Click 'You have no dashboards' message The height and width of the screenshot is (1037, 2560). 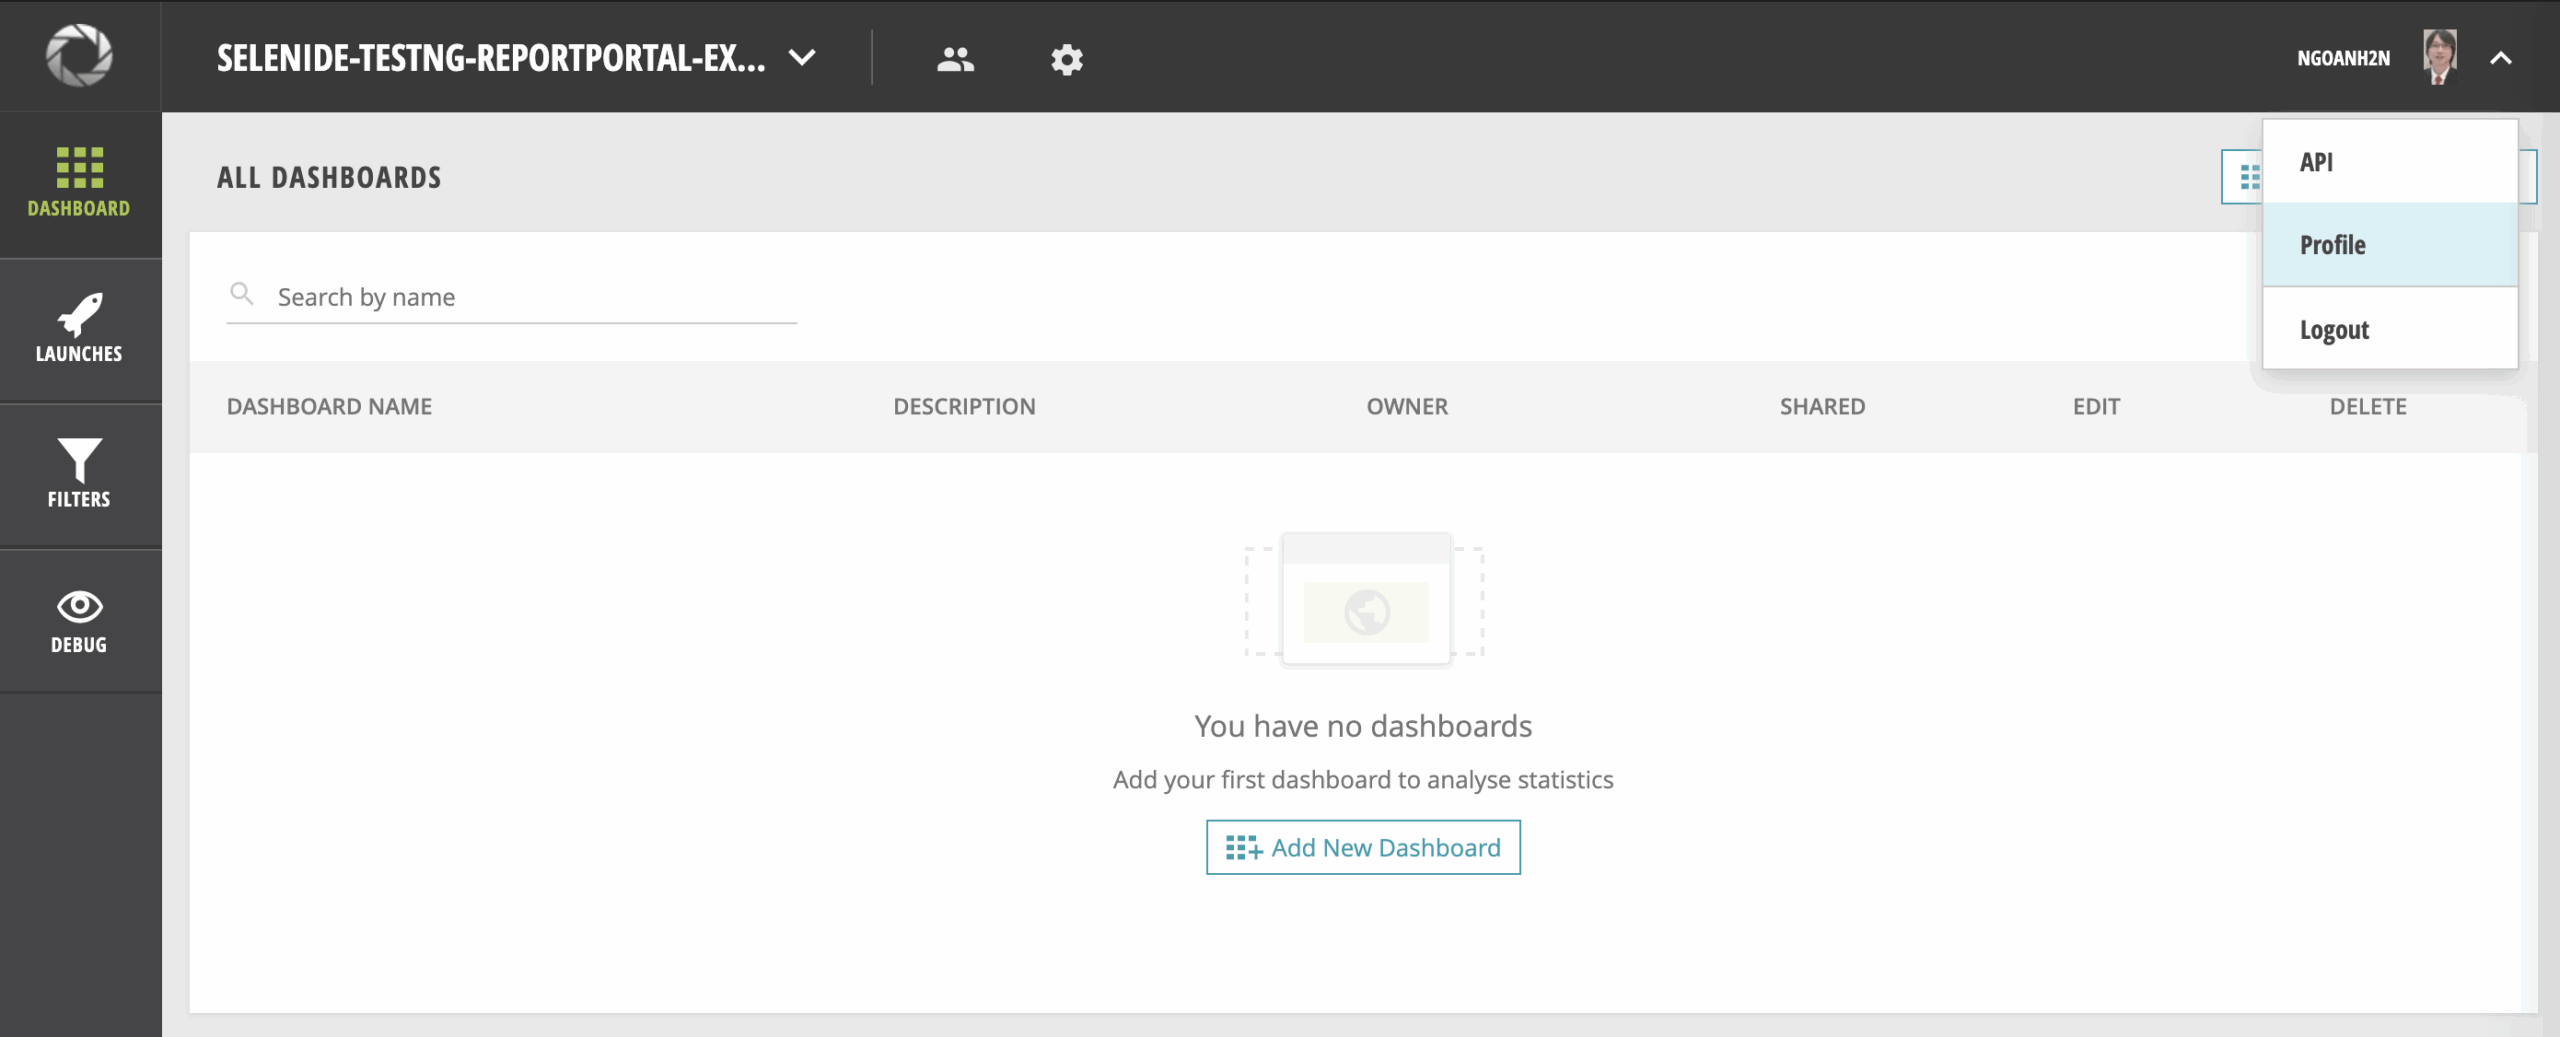(1363, 725)
